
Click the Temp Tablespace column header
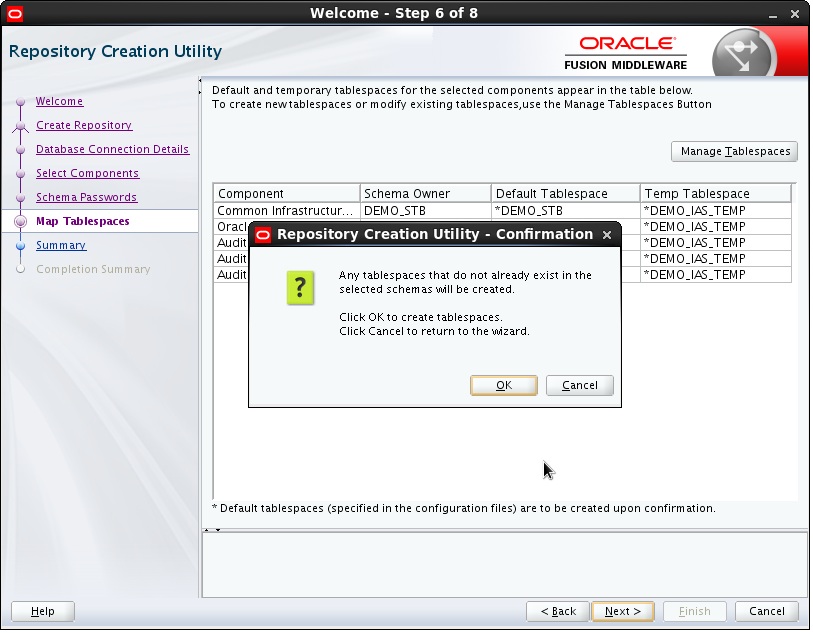click(x=717, y=194)
